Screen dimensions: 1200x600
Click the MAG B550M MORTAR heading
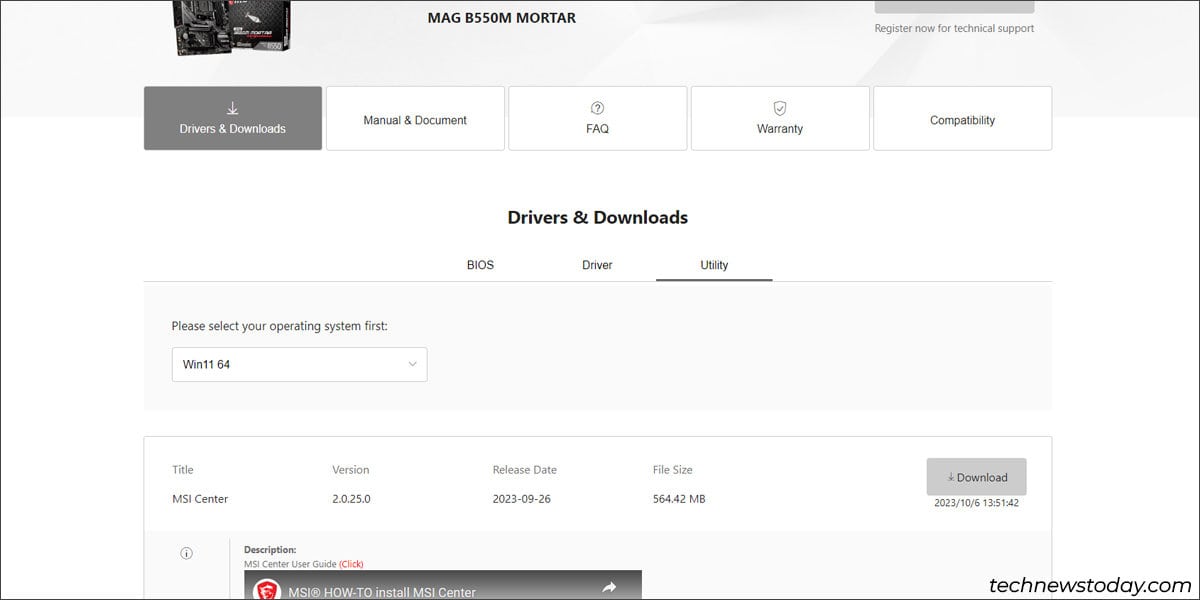[502, 18]
